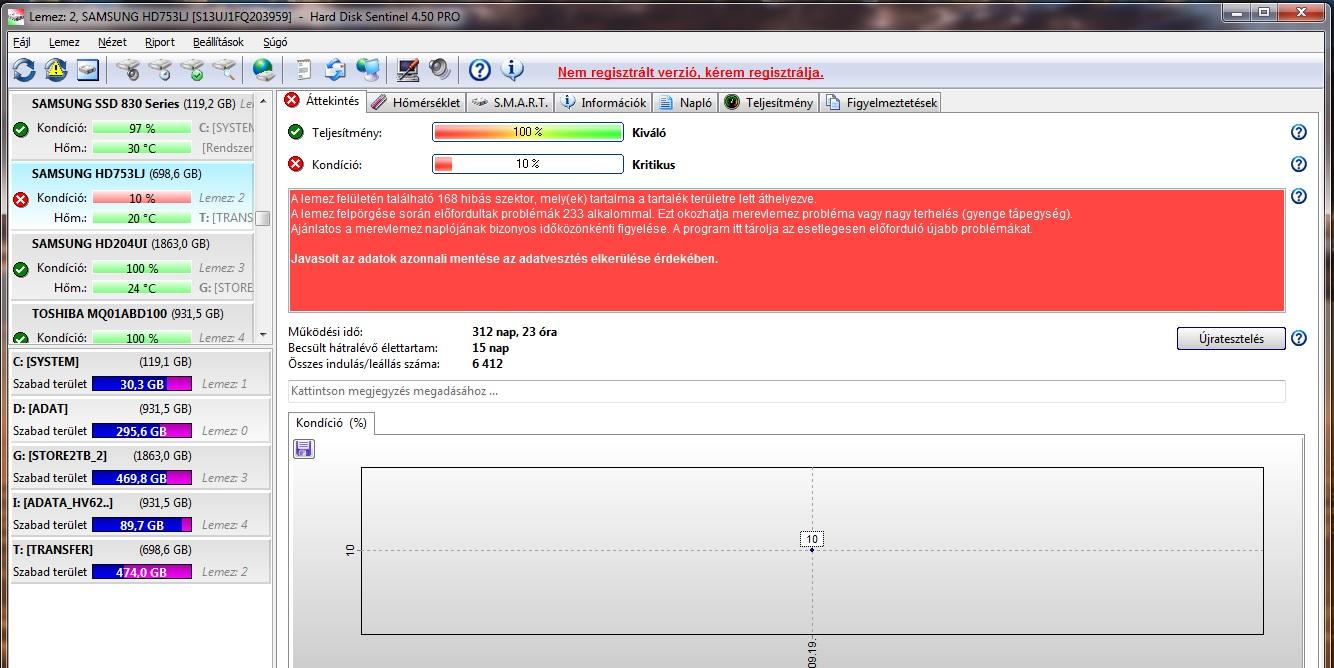This screenshot has width=1334, height=668.
Task: Switch to the Hőmérséklet tab
Action: pos(416,102)
